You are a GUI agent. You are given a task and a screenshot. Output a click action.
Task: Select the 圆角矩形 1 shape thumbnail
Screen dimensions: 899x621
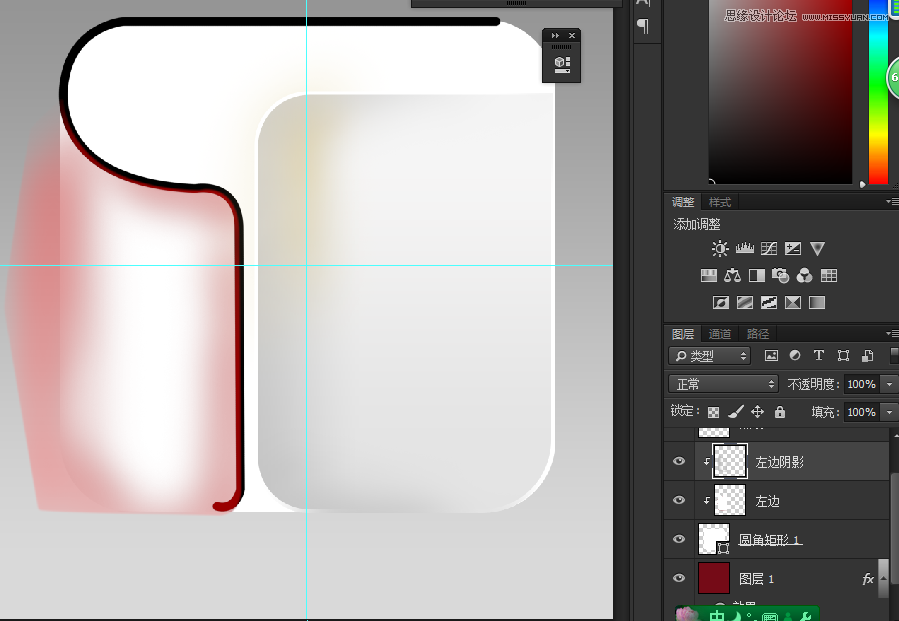[x=714, y=539]
